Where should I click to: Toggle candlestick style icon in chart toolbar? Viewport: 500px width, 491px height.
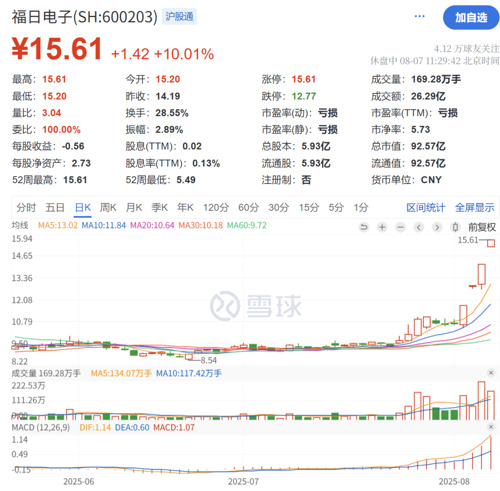[455, 228]
